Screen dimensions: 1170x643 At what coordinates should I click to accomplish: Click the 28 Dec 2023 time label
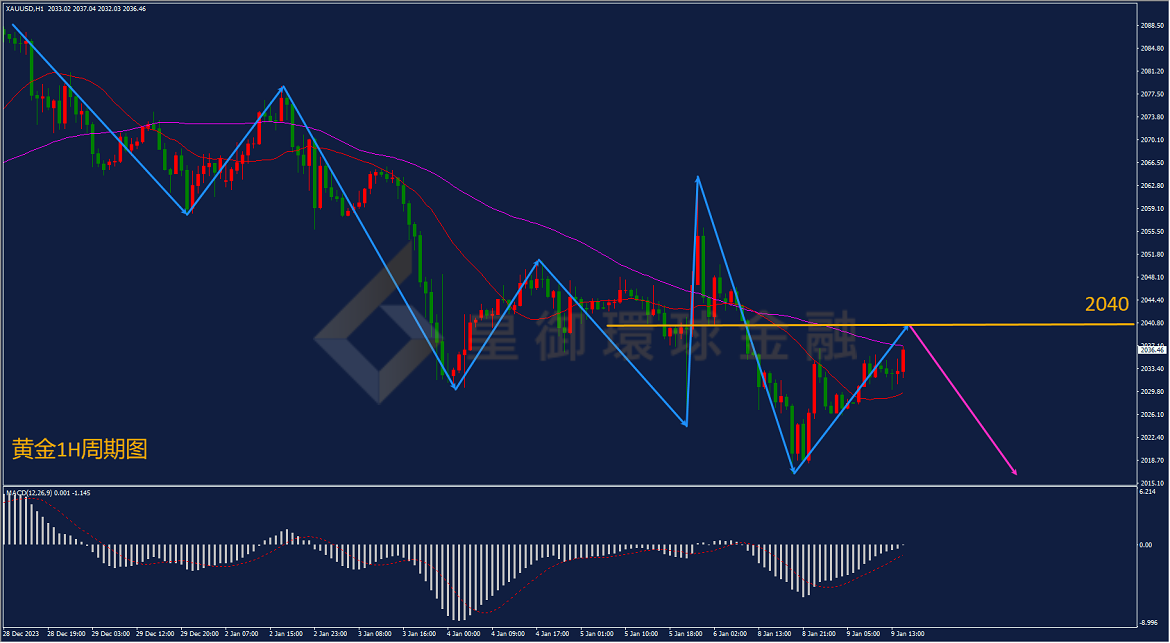click(21, 633)
